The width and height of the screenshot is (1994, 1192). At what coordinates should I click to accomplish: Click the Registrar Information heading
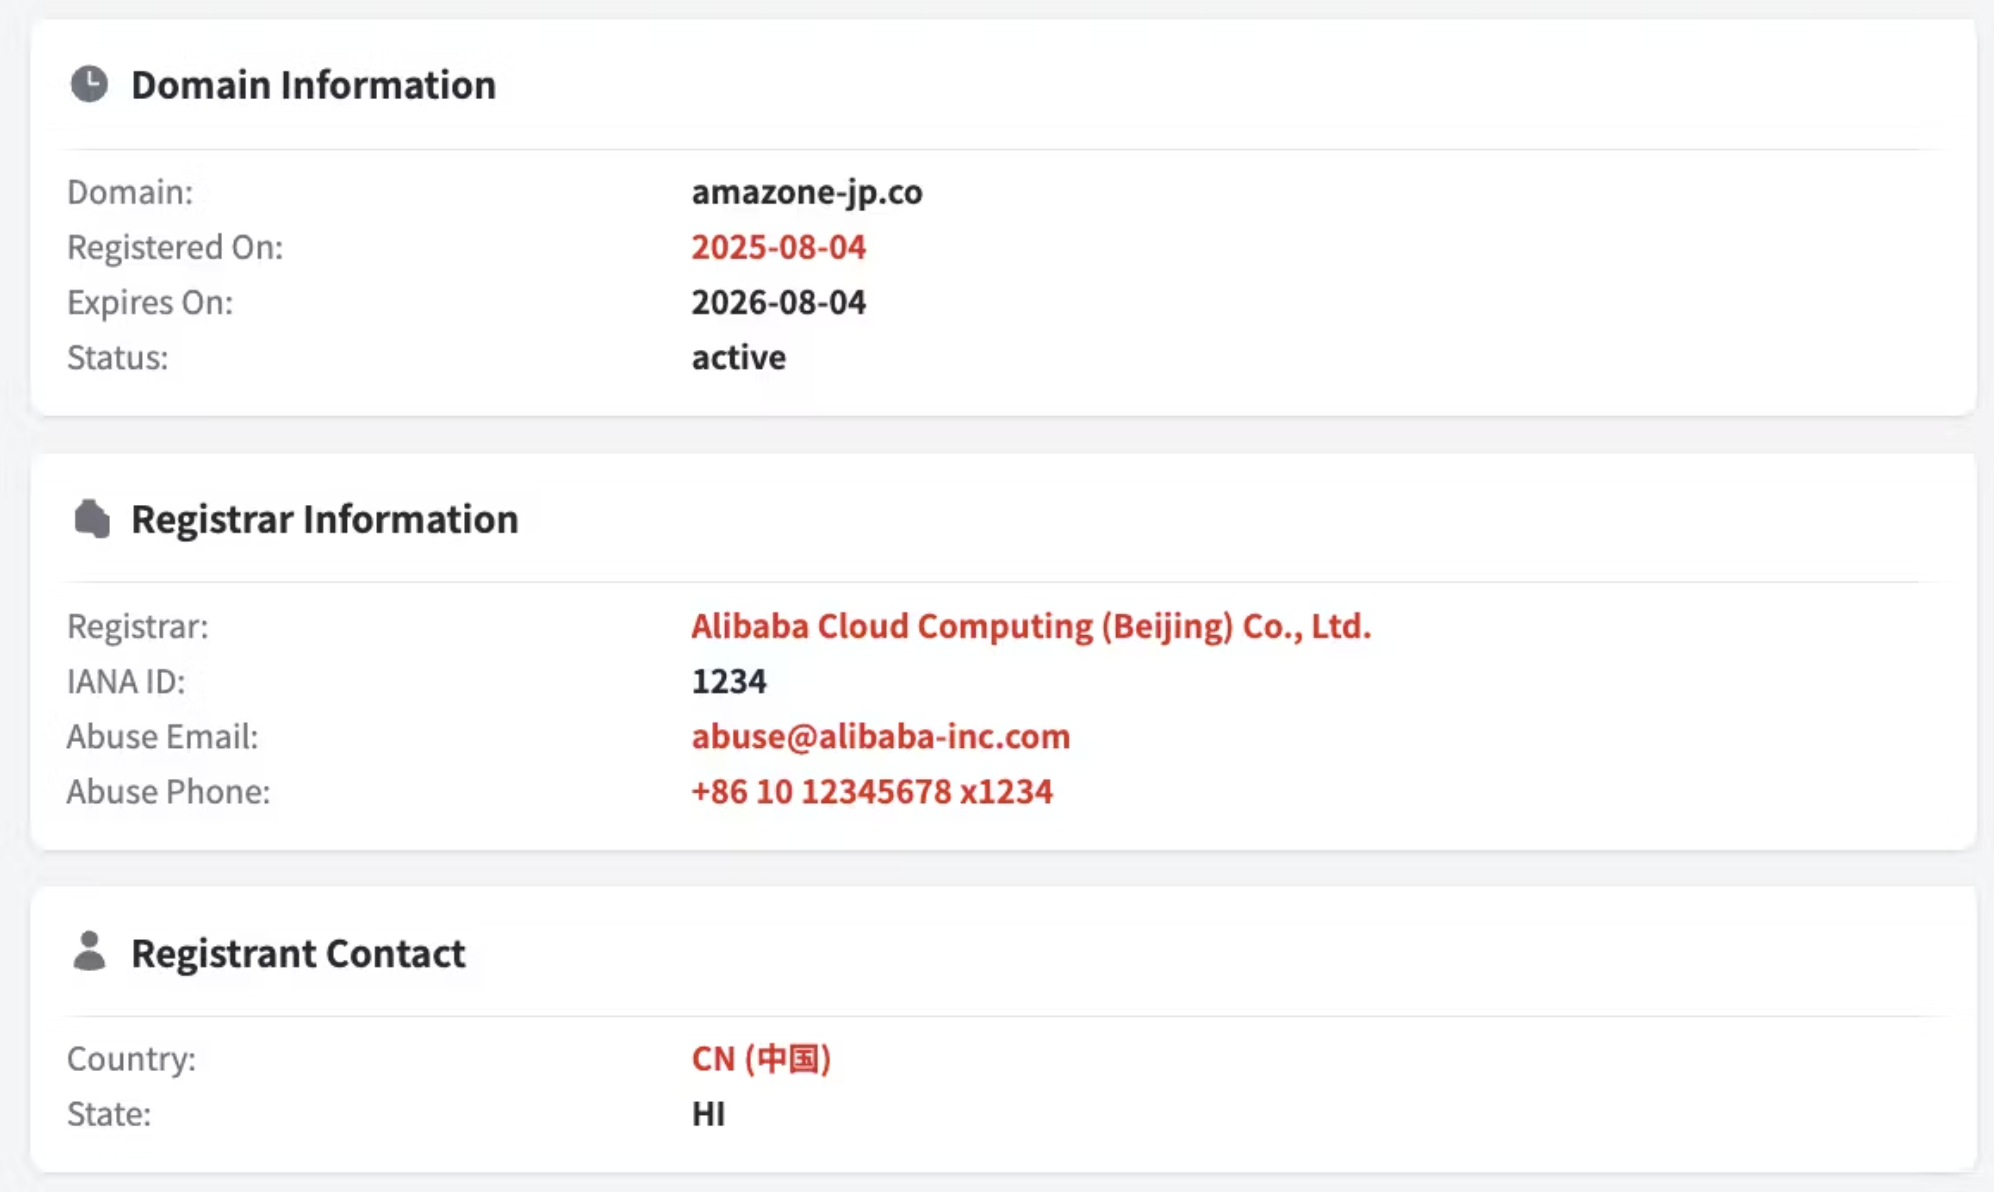point(324,519)
